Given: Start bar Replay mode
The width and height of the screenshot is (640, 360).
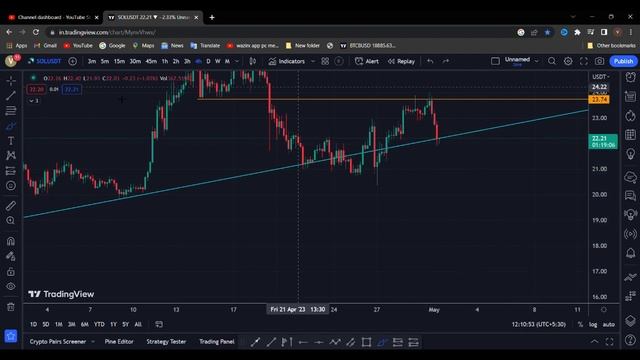Looking at the screenshot, I should point(401,61).
